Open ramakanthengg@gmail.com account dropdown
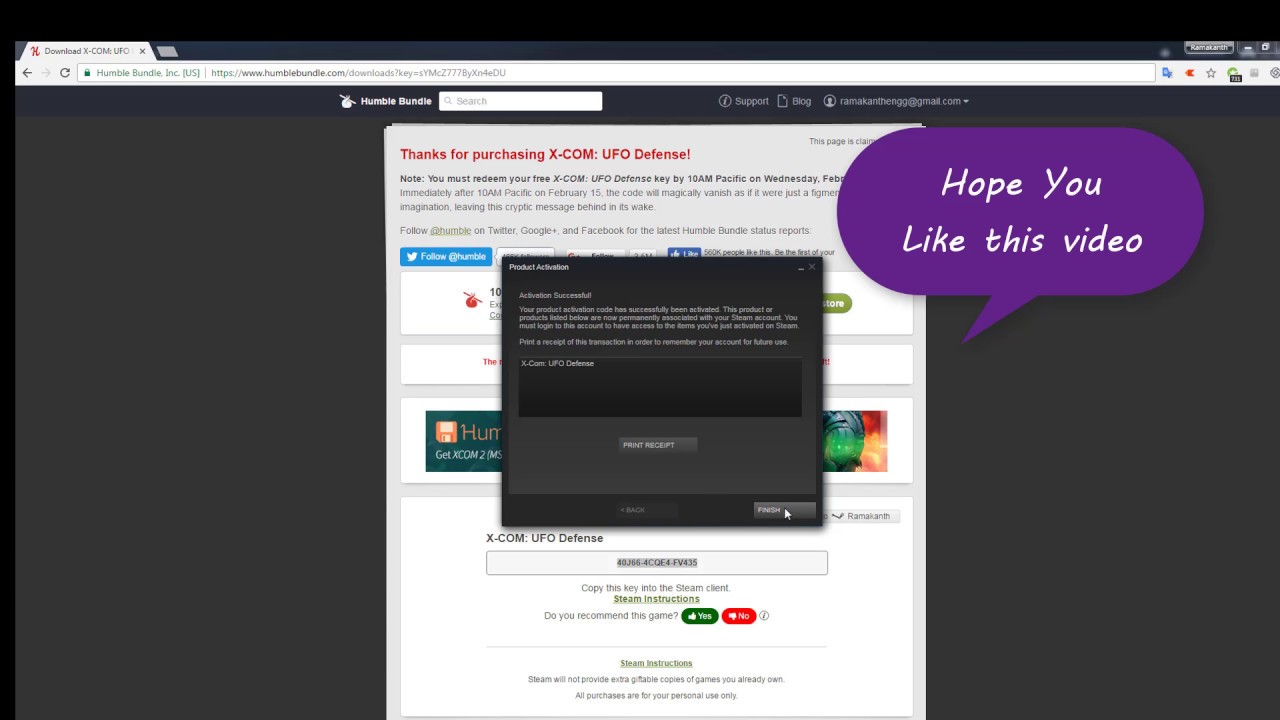This screenshot has height=720, width=1280. coord(896,101)
